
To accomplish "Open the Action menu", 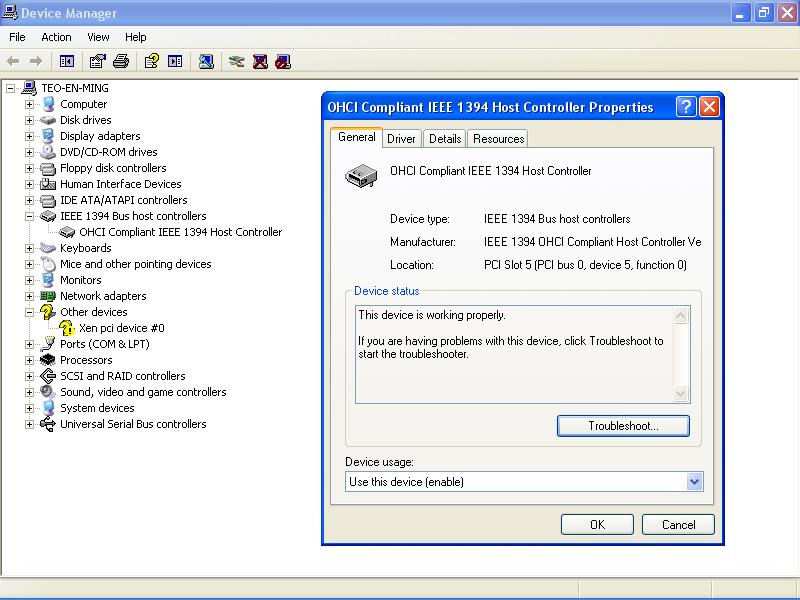I will [x=56, y=37].
